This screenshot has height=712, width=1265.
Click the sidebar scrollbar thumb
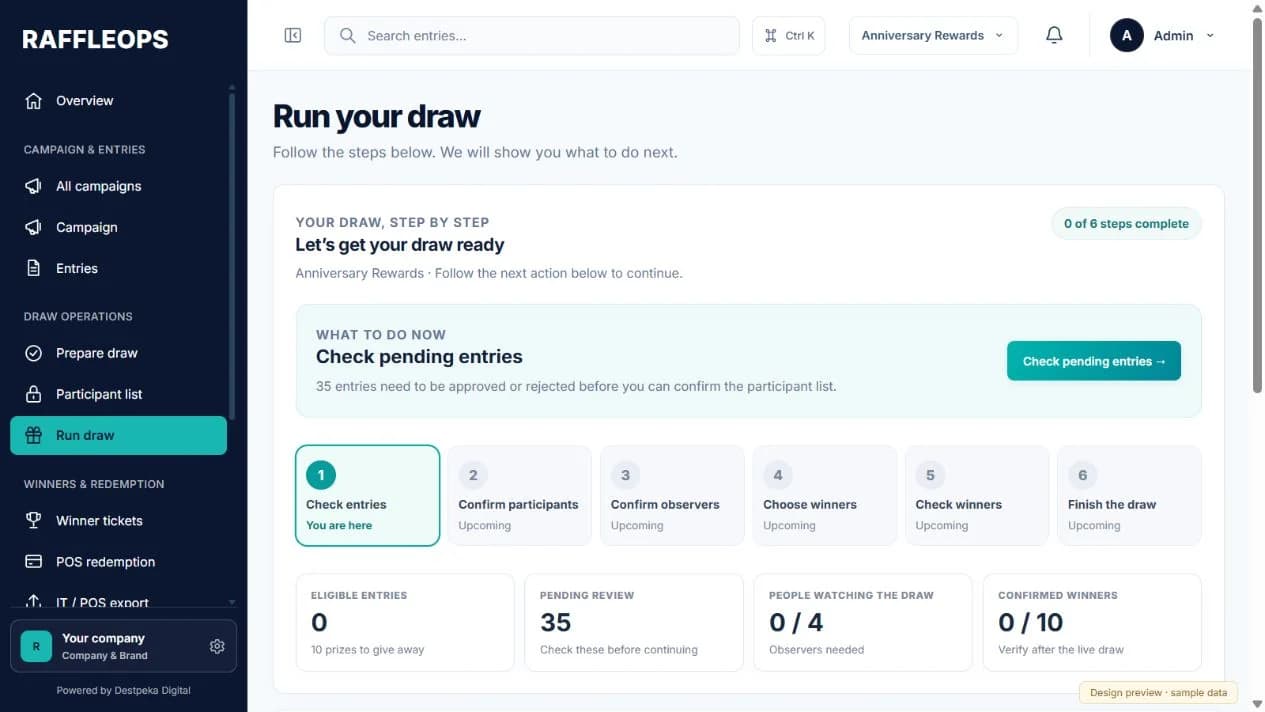tap(232, 255)
